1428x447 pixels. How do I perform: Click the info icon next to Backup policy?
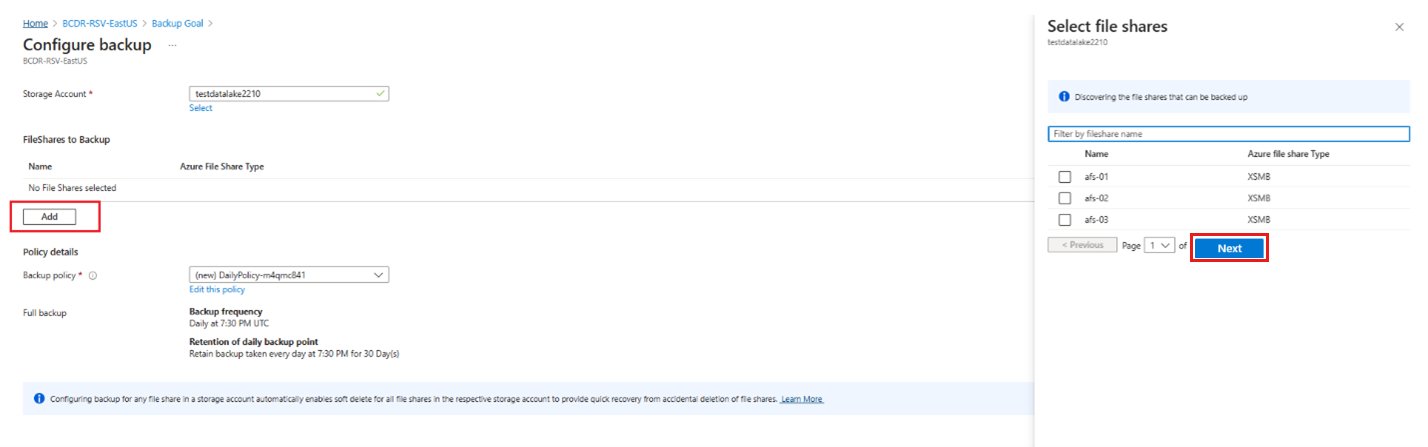click(93, 275)
